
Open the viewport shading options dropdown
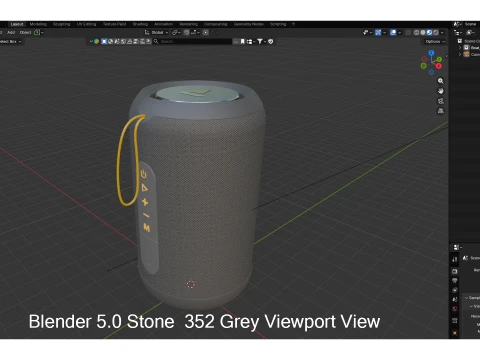click(x=442, y=32)
